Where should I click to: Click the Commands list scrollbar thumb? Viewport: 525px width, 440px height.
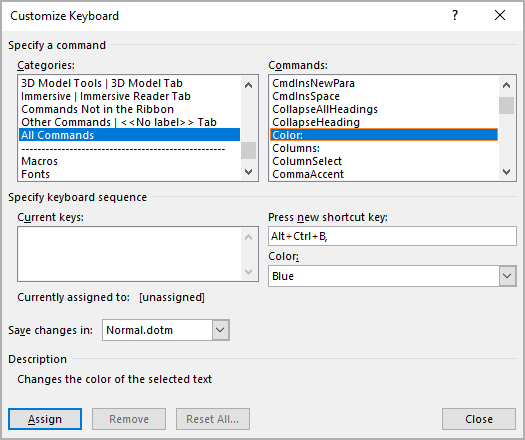(x=507, y=105)
